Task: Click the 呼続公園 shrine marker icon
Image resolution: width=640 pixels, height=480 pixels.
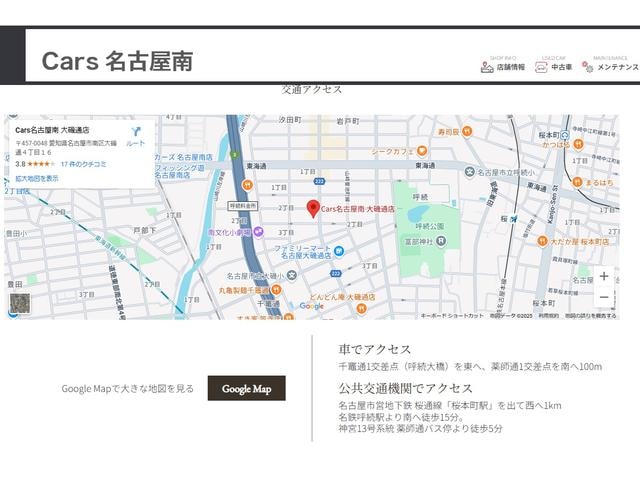Action: point(440,241)
